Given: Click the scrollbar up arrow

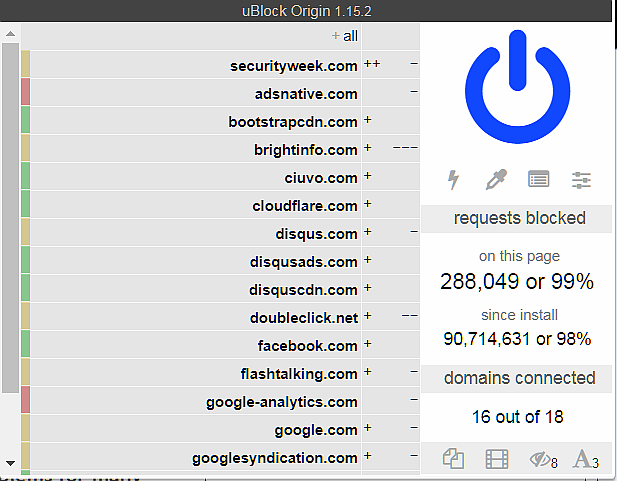Looking at the screenshot, I should [x=10, y=34].
